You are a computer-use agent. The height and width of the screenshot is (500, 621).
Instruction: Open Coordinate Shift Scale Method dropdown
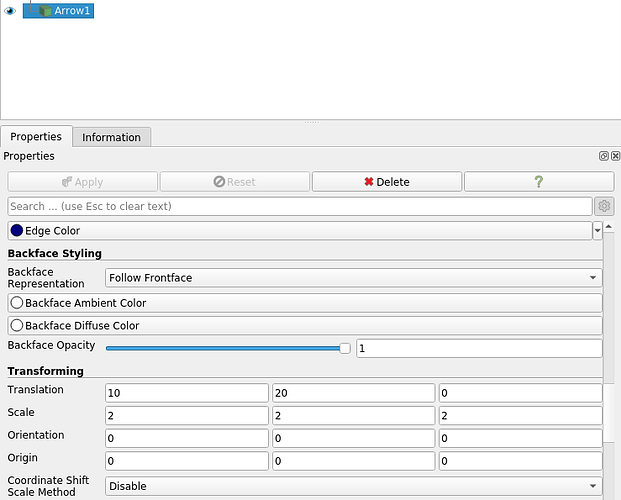[x=353, y=486]
